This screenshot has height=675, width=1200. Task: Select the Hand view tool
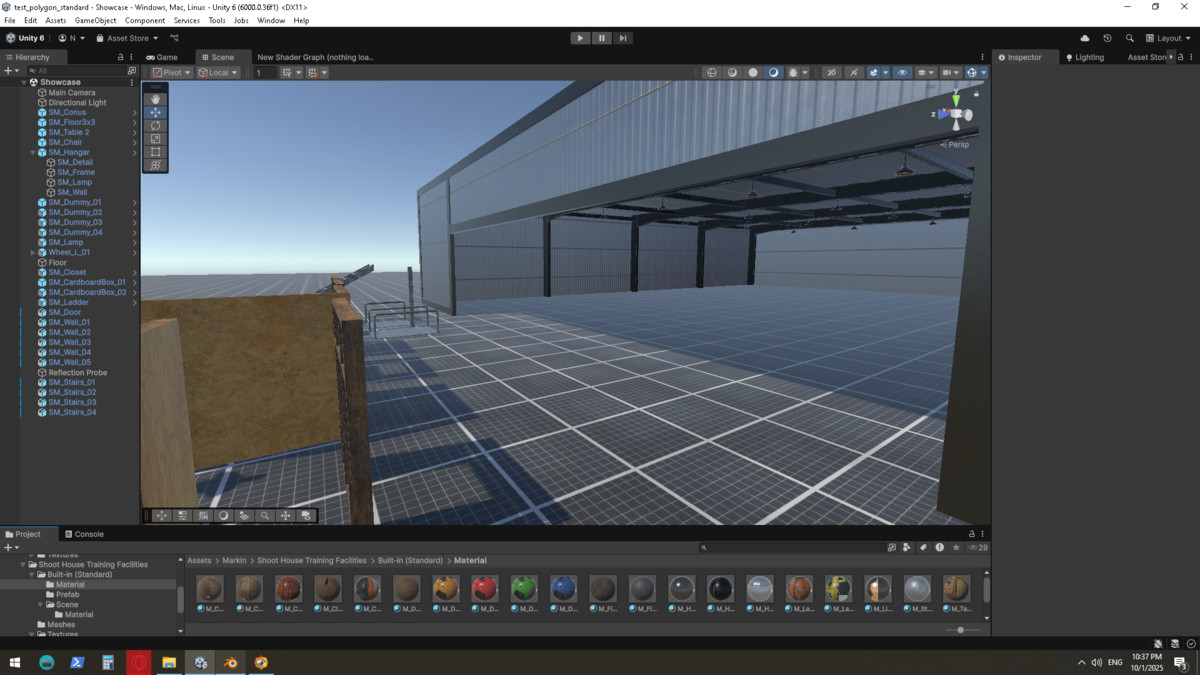click(x=155, y=99)
